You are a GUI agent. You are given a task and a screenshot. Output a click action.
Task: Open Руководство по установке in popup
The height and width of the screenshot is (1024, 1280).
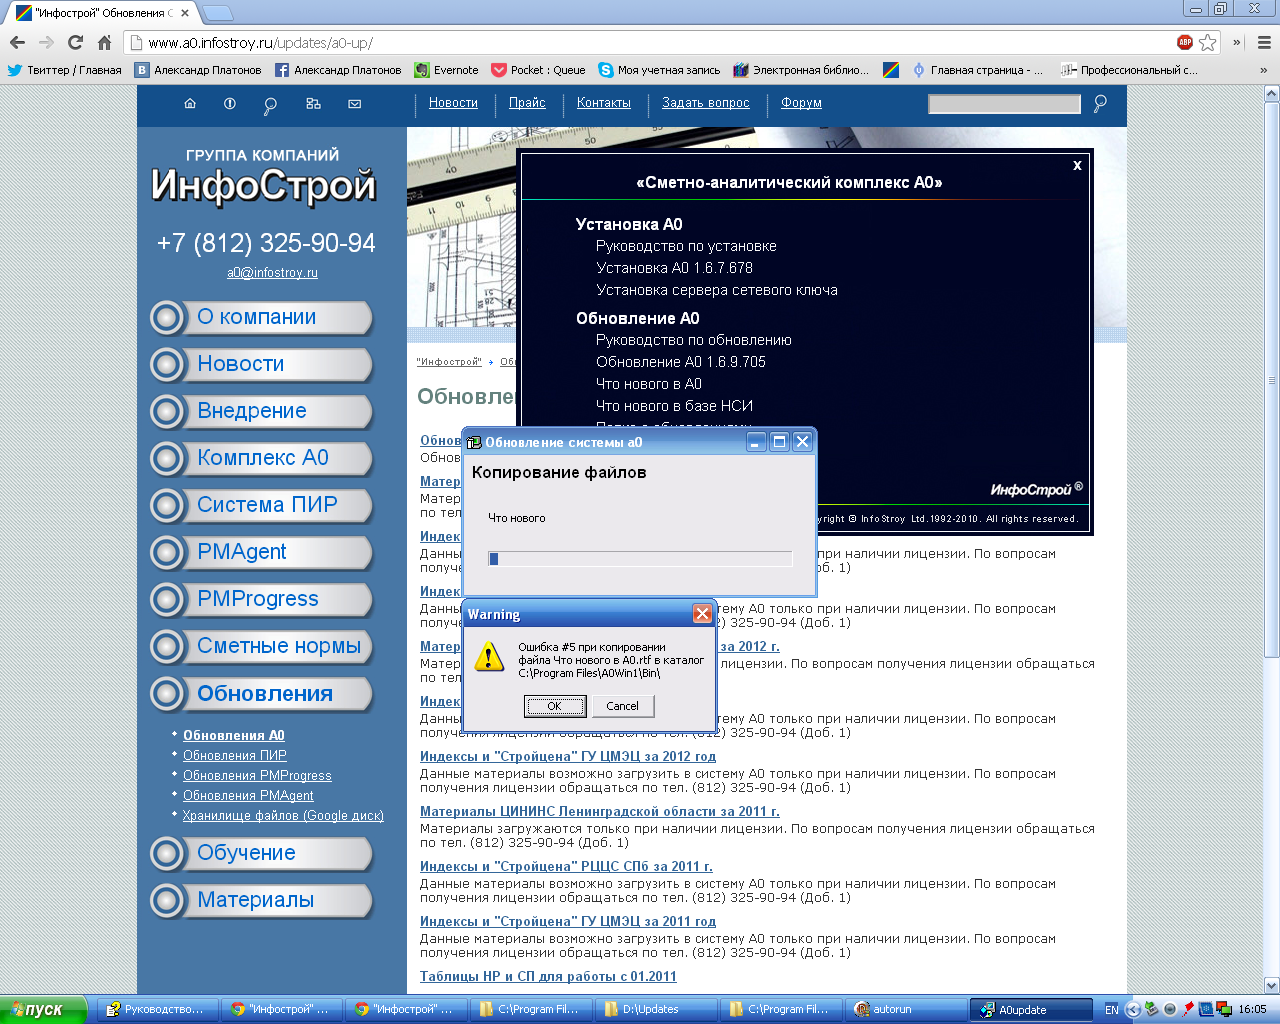(x=686, y=246)
